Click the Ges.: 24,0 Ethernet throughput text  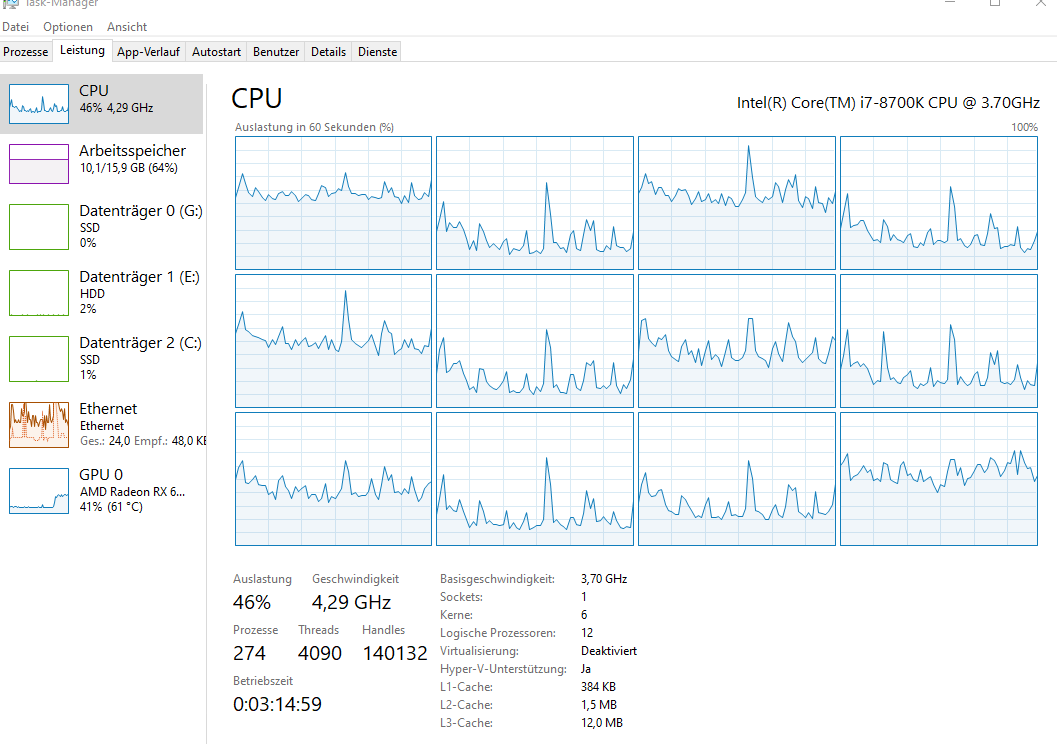105,441
